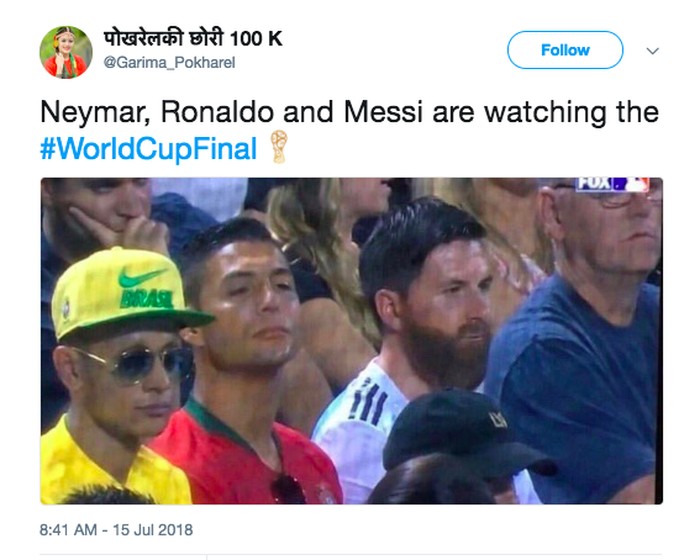Screen dimensions: 700x560
Task: Click the BRASIL text on the cap
Action: point(146,298)
